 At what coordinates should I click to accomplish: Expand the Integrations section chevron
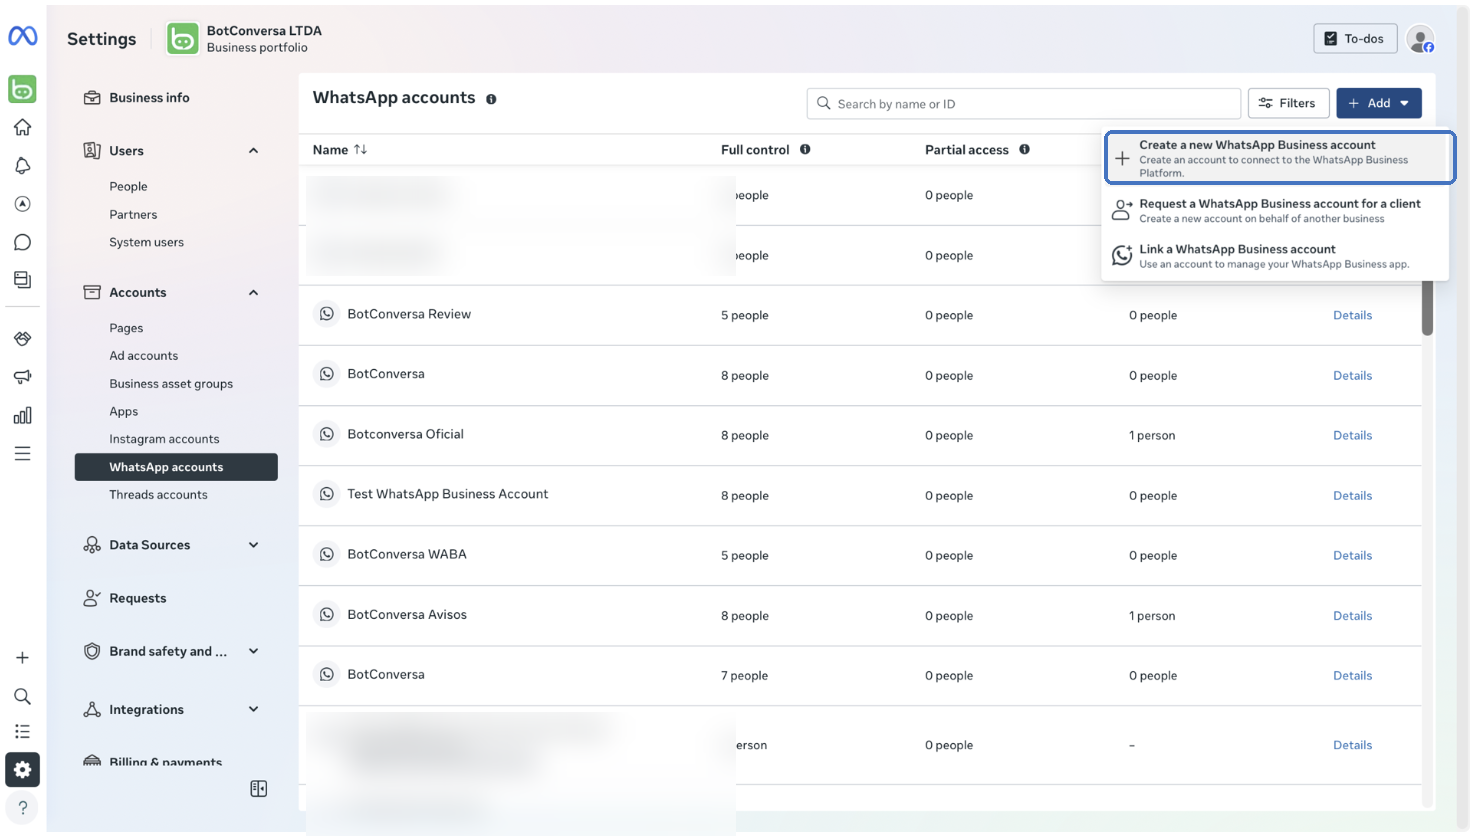click(x=253, y=709)
